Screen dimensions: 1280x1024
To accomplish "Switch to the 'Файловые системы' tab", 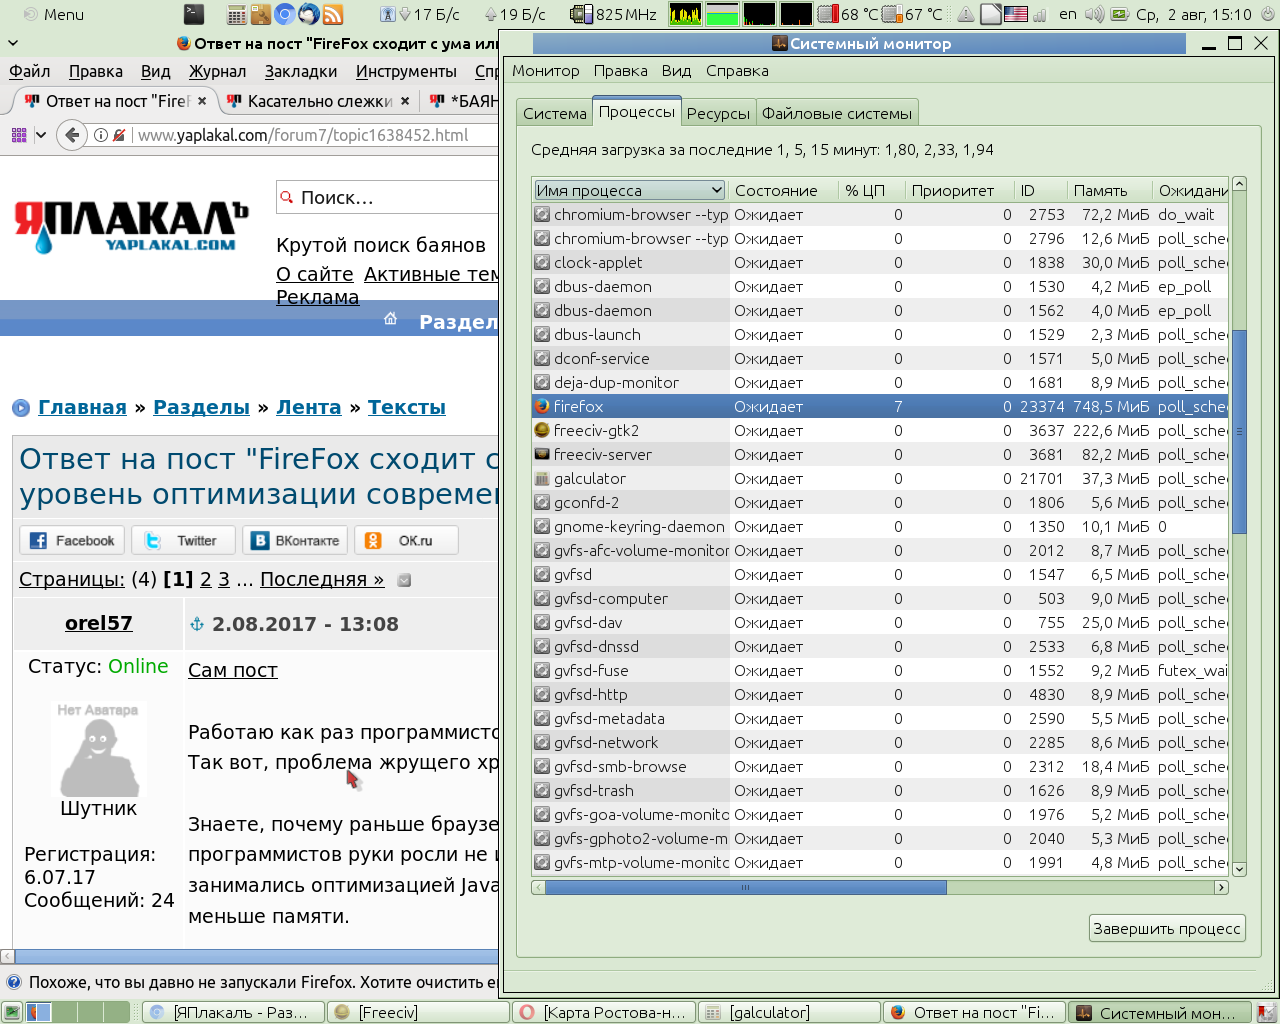I will coord(837,113).
